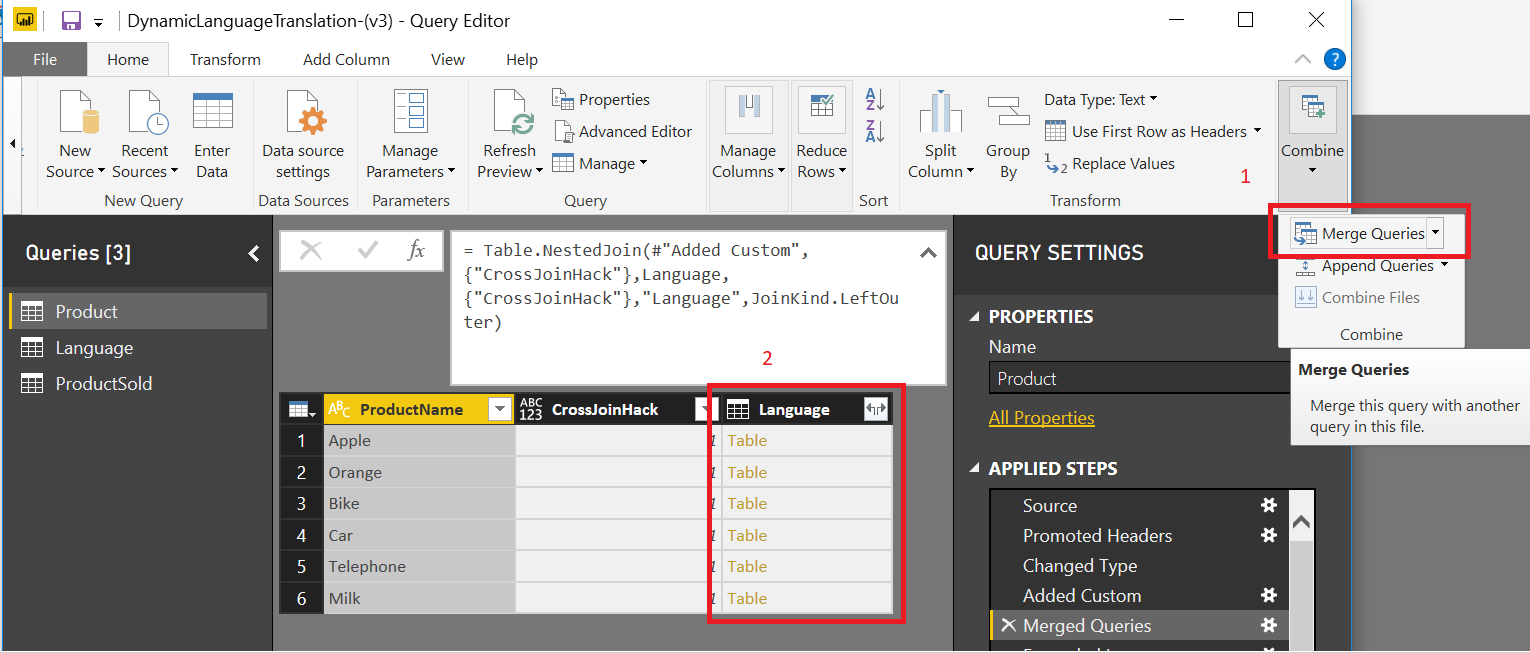This screenshot has height=653, width=1530.
Task: Open CrossJoinHack column filter dropdown
Action: pyautogui.click(x=705, y=409)
